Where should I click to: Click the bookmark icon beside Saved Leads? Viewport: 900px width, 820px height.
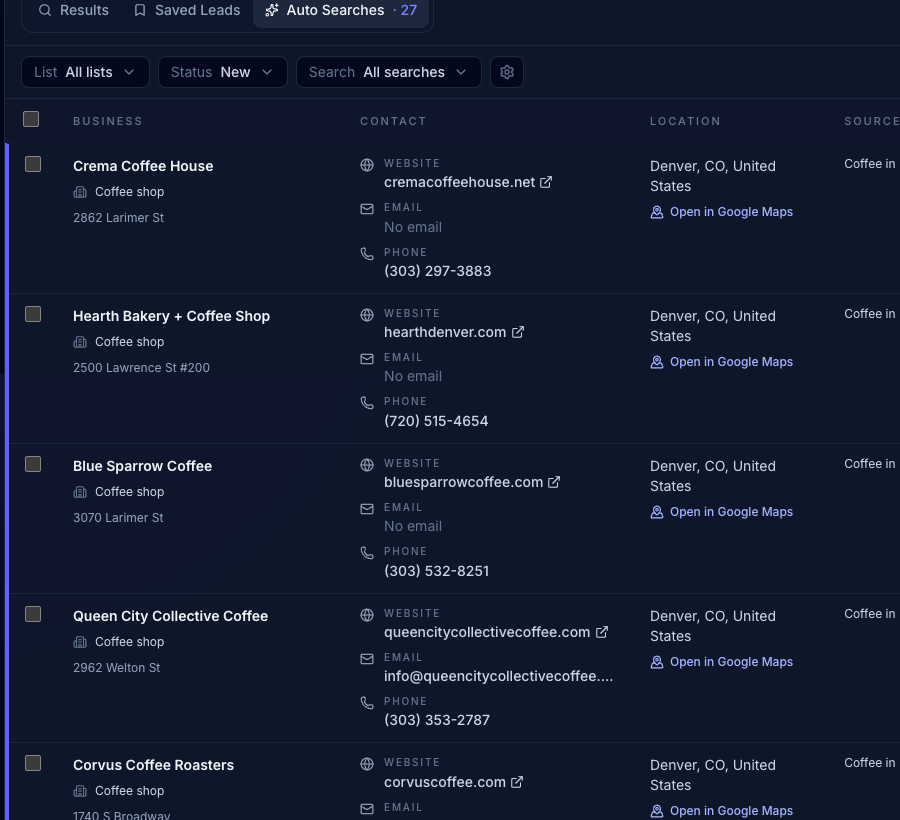pos(139,10)
